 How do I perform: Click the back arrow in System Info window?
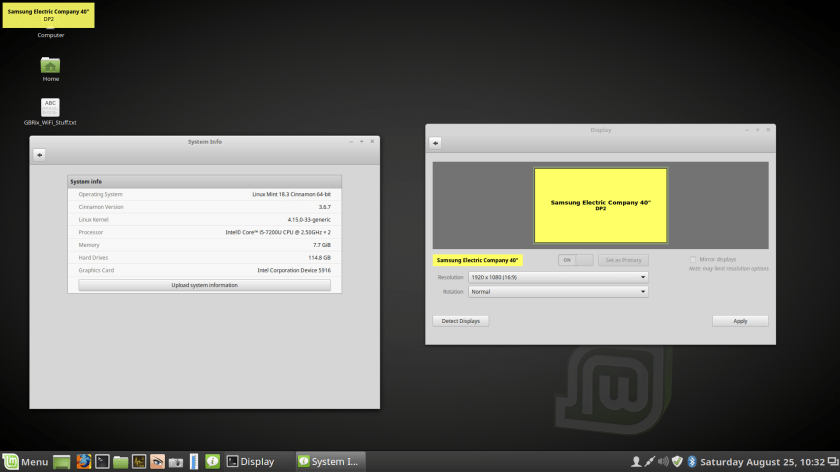click(x=40, y=155)
